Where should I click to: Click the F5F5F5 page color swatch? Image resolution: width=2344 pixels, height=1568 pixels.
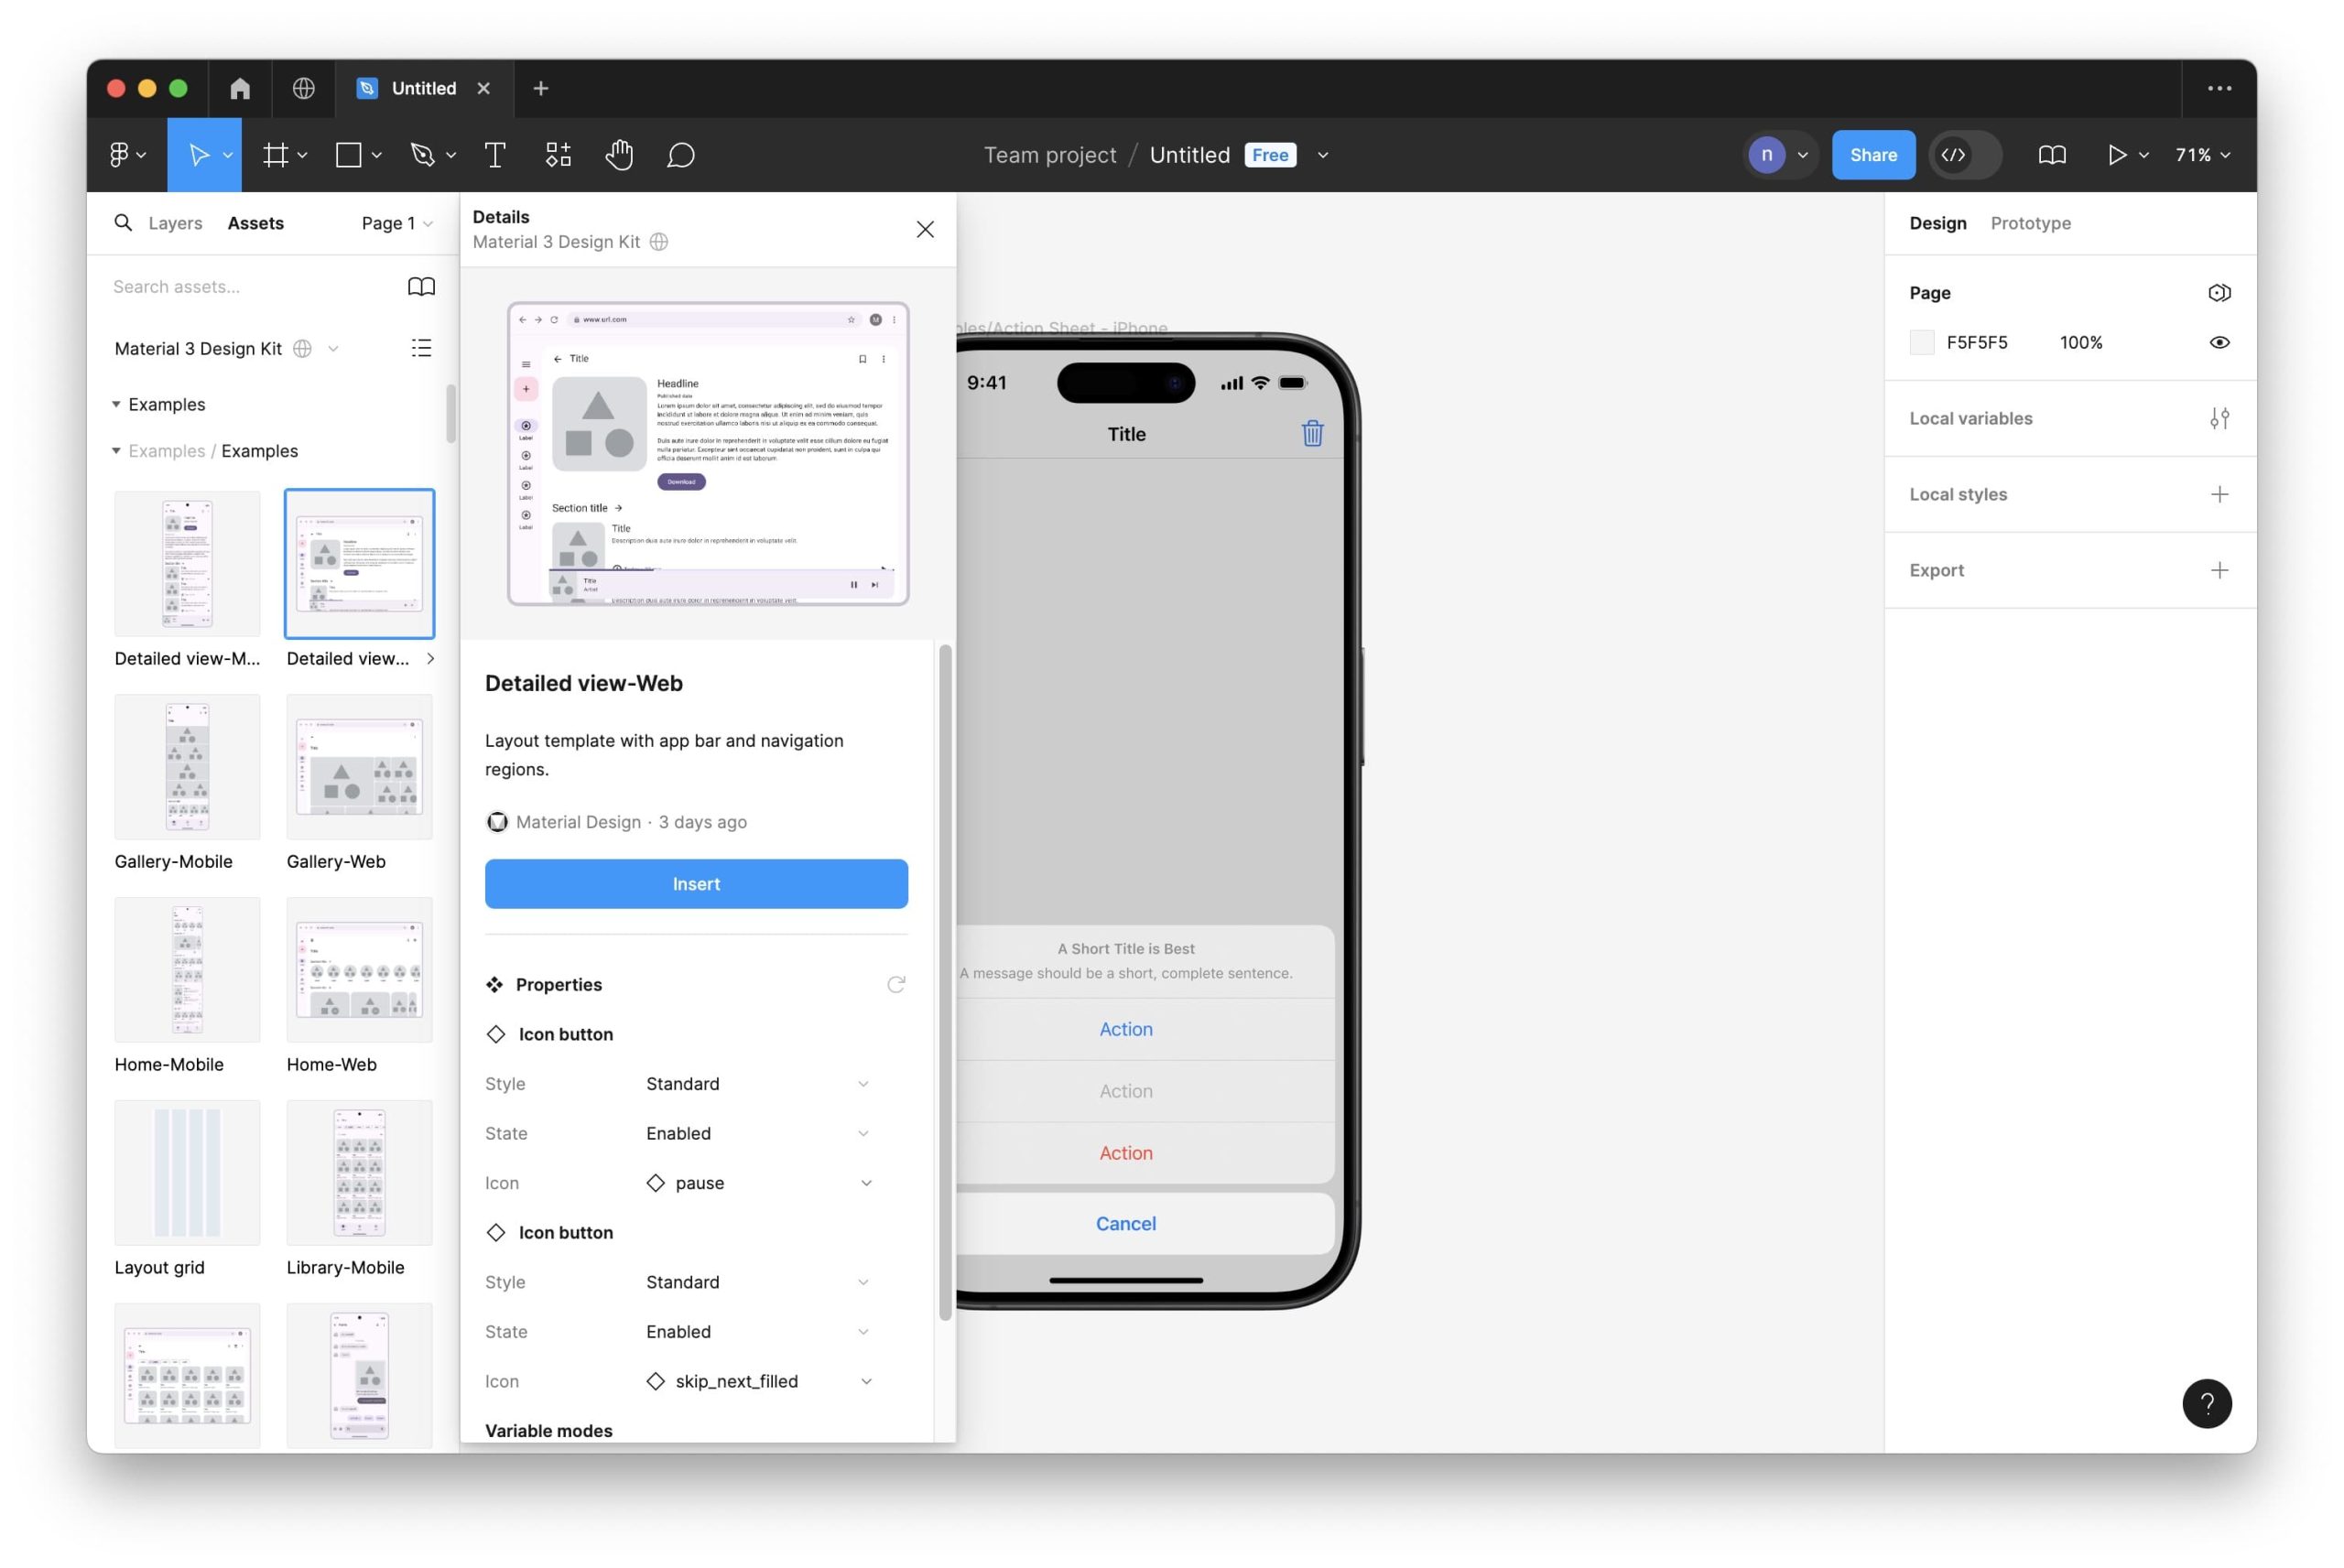pos(1921,342)
